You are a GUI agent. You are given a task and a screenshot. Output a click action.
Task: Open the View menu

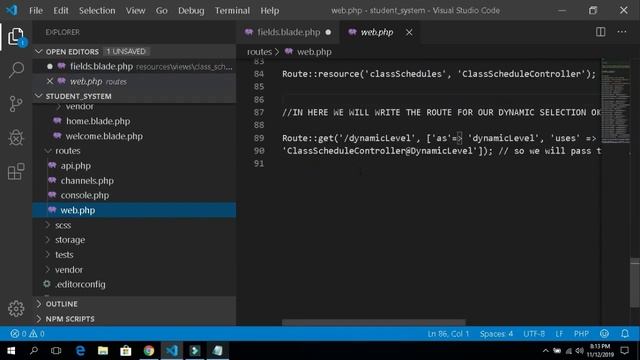click(135, 11)
